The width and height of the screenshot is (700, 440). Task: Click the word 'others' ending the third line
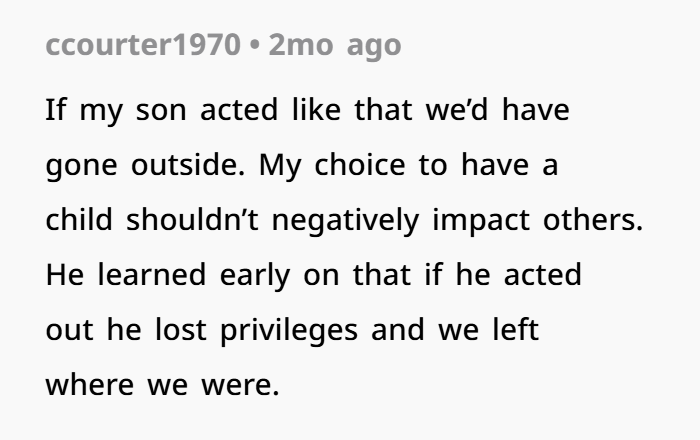pyautogui.click(x=589, y=220)
